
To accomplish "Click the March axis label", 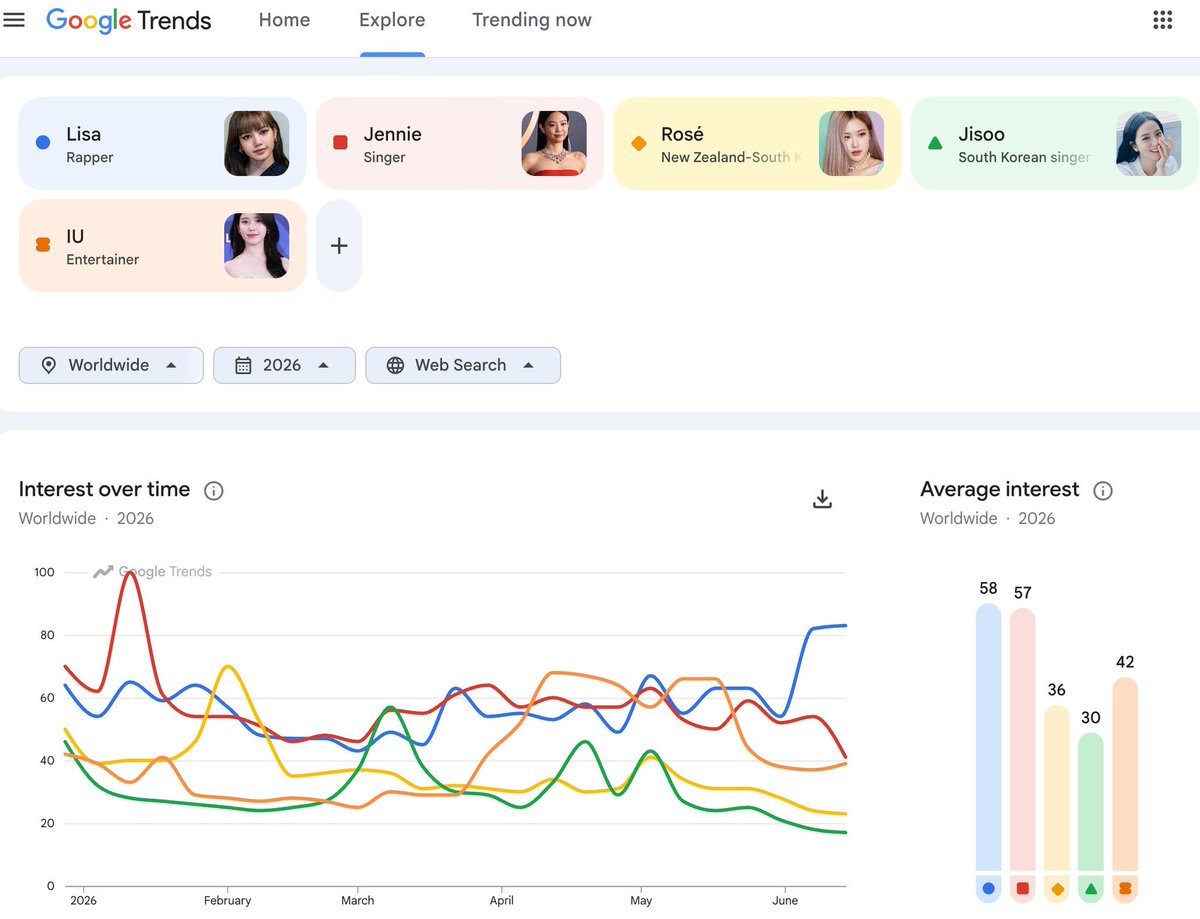I will pos(357,900).
